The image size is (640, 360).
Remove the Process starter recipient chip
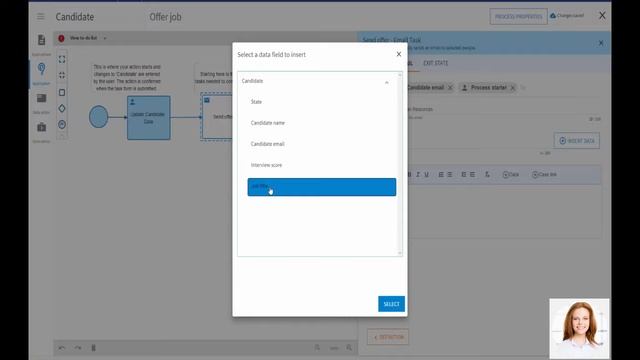[x=513, y=88]
